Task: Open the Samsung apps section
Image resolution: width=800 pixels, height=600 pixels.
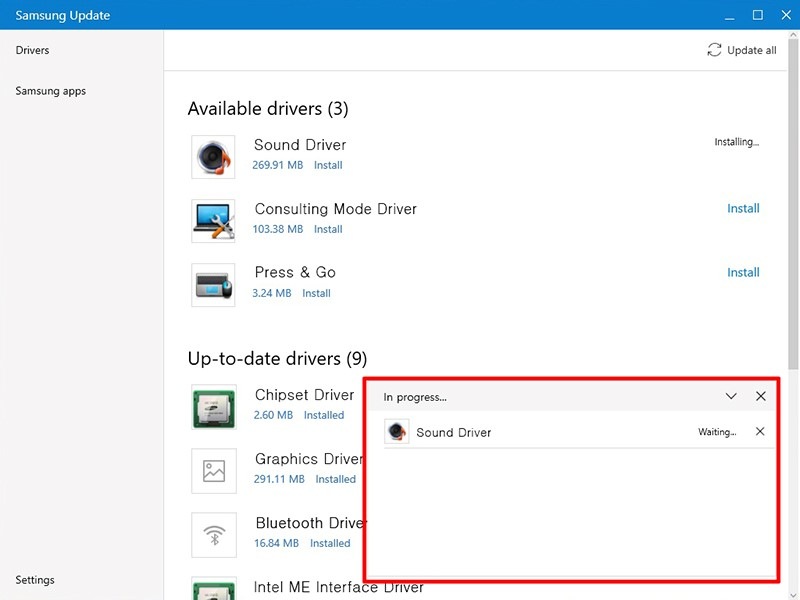Action: 51,91
